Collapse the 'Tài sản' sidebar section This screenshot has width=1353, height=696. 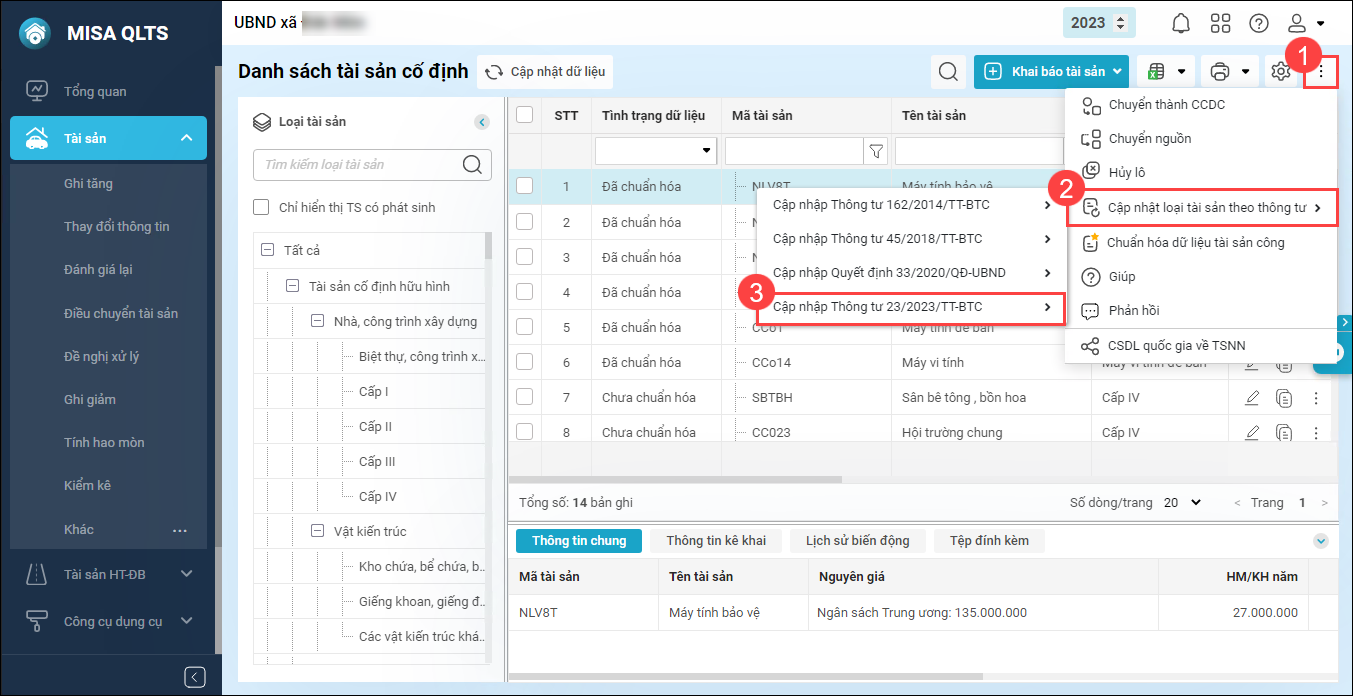pyautogui.click(x=186, y=138)
